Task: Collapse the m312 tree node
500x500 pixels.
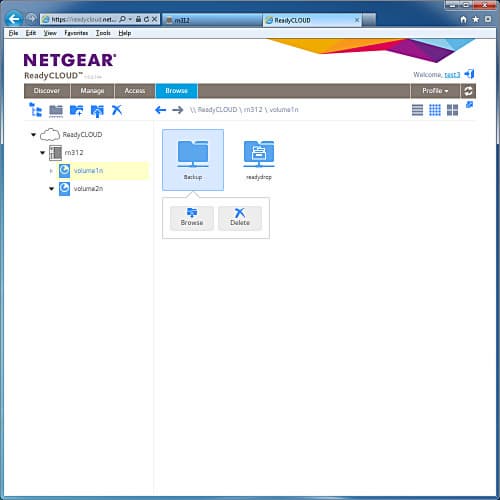Action: point(42,153)
